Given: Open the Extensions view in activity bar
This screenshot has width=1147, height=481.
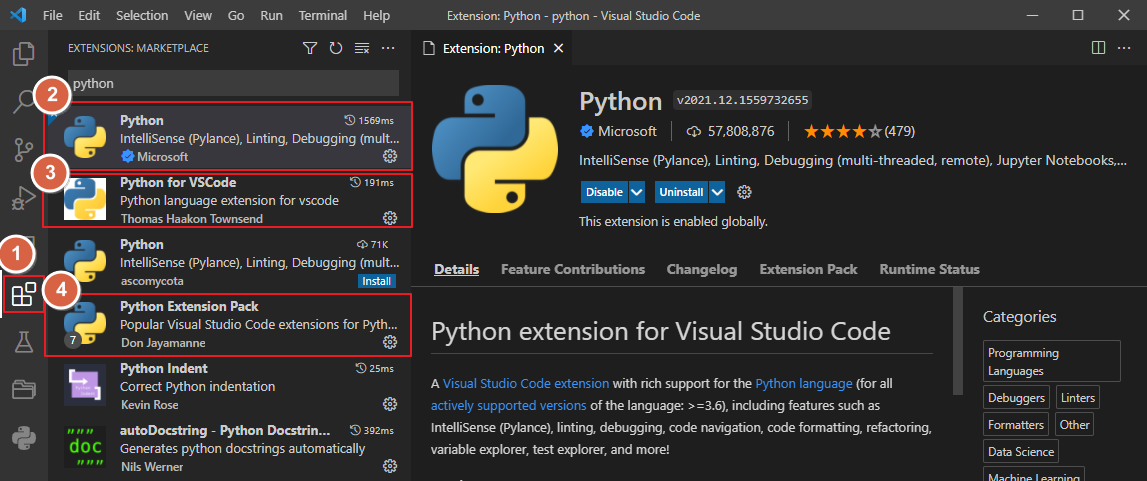Looking at the screenshot, I should 23,295.
